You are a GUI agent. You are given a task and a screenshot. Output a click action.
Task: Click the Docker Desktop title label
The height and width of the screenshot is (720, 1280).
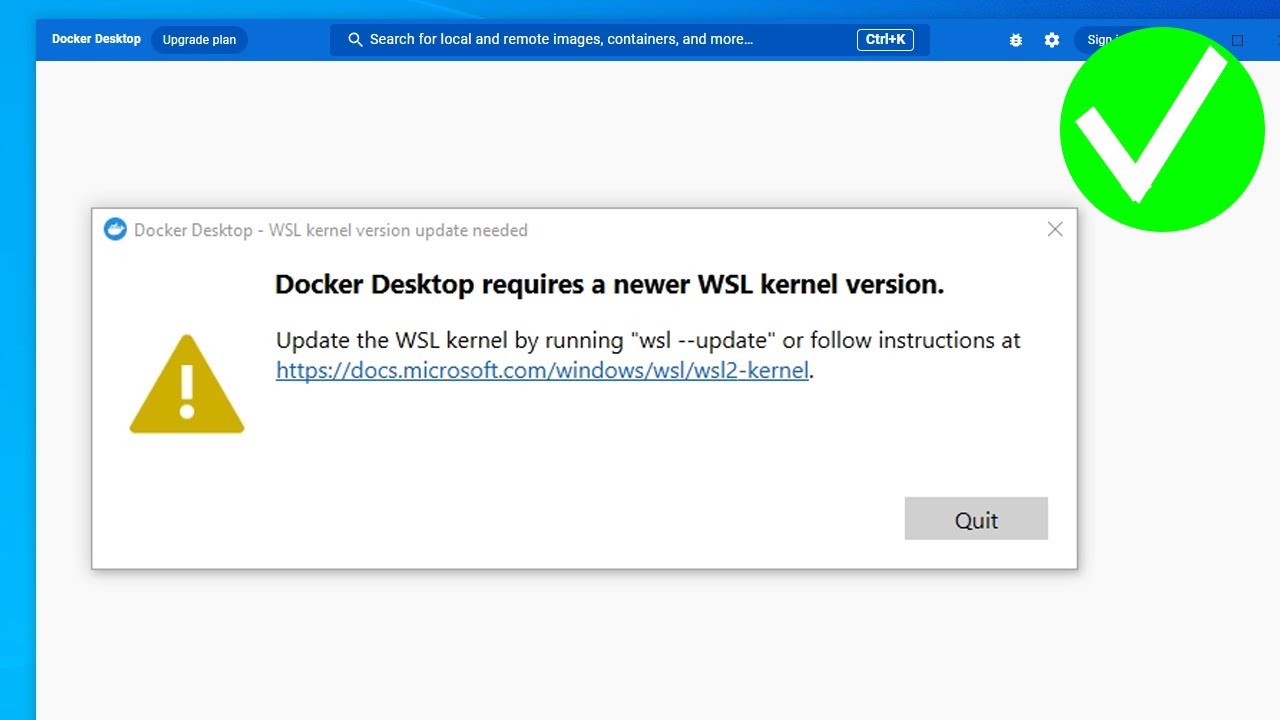tap(96, 40)
